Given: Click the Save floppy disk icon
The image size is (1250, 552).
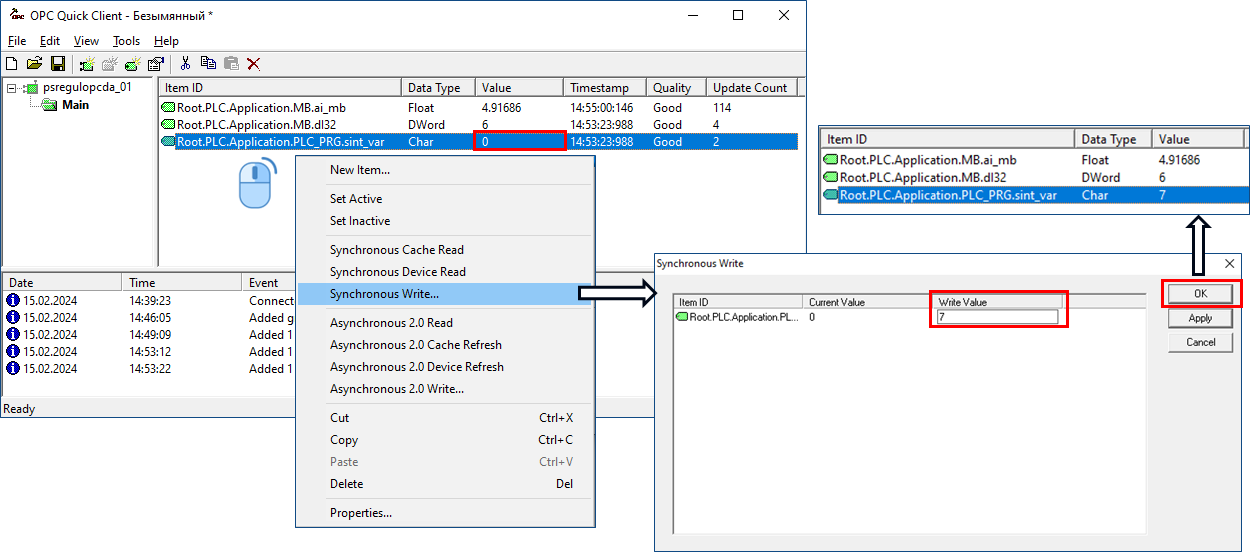Looking at the screenshot, I should pyautogui.click(x=58, y=64).
